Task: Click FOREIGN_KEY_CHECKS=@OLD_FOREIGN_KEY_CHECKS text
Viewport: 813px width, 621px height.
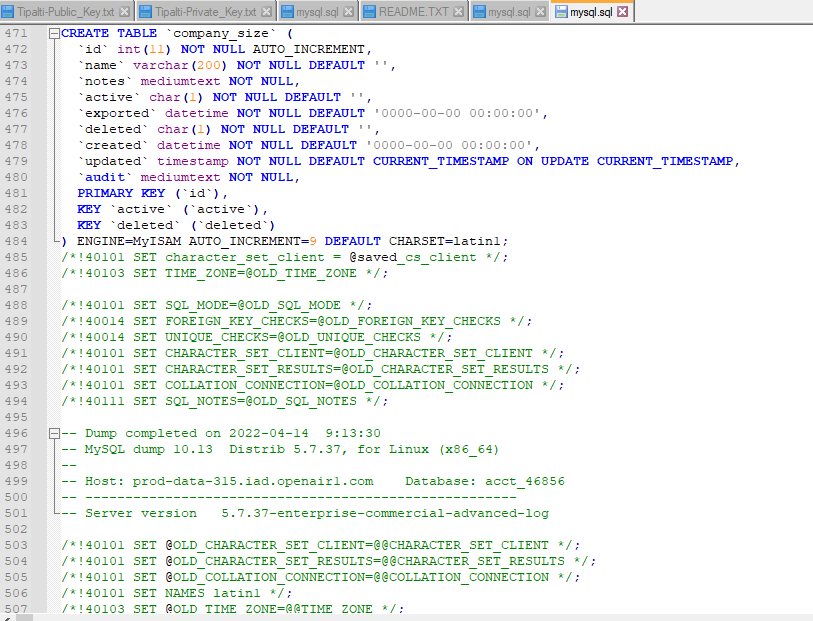Action: click(333, 321)
